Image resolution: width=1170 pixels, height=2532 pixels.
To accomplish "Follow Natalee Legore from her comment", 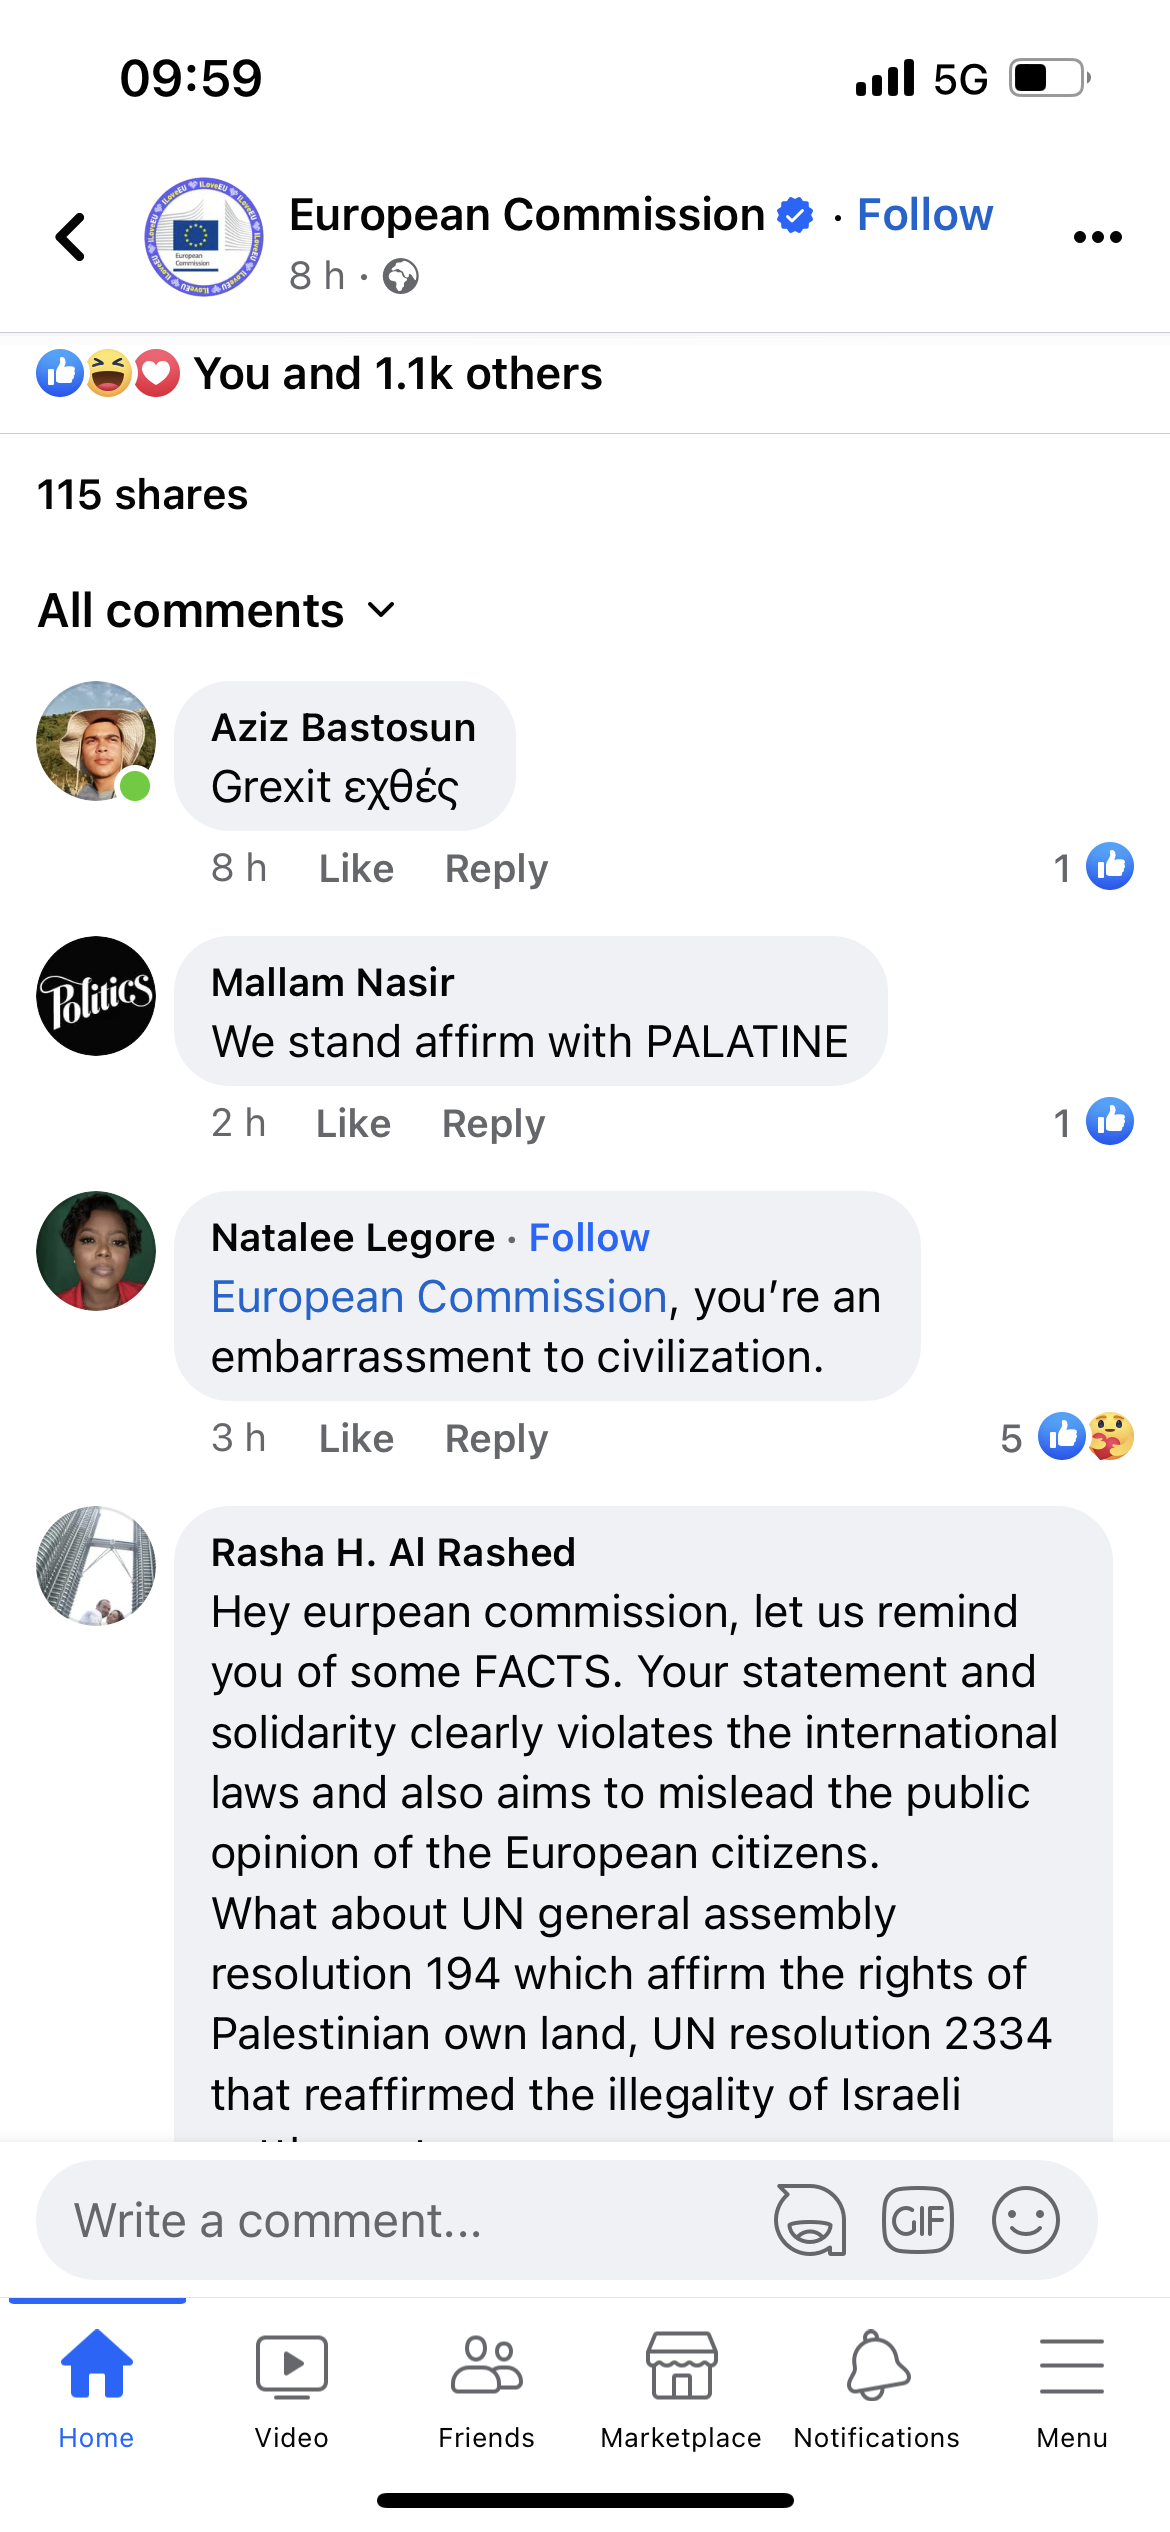I will pyautogui.click(x=589, y=1238).
